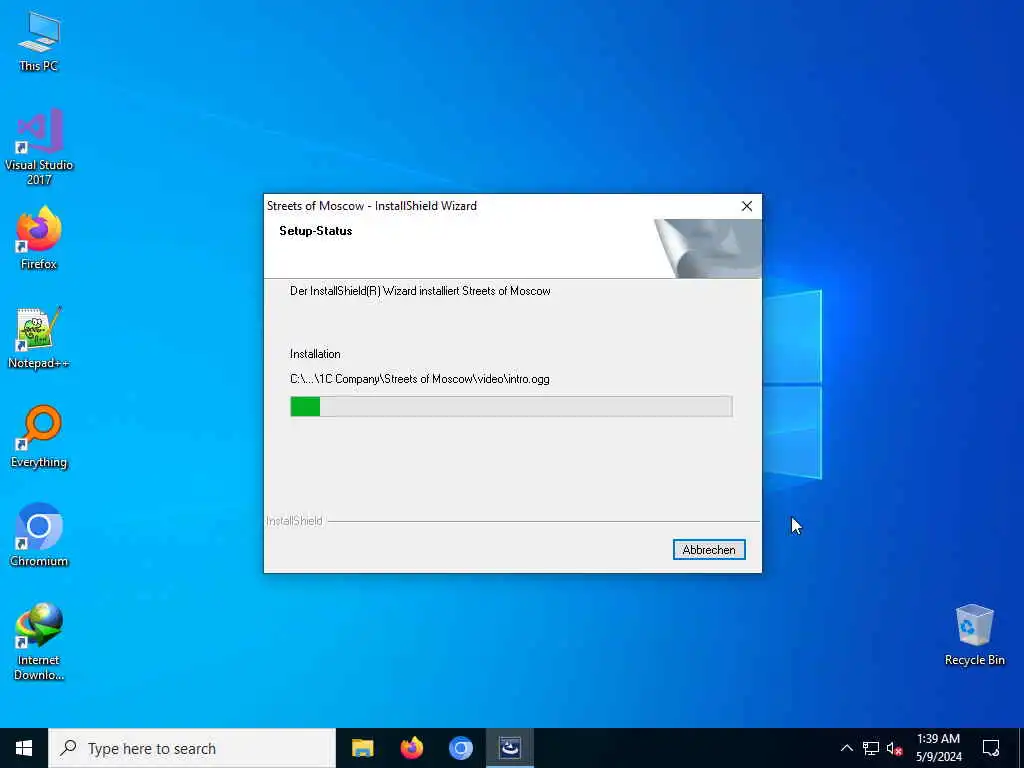This screenshot has width=1024, height=768.
Task: Open Visual Studio 2017 desktop shortcut
Action: (39, 146)
